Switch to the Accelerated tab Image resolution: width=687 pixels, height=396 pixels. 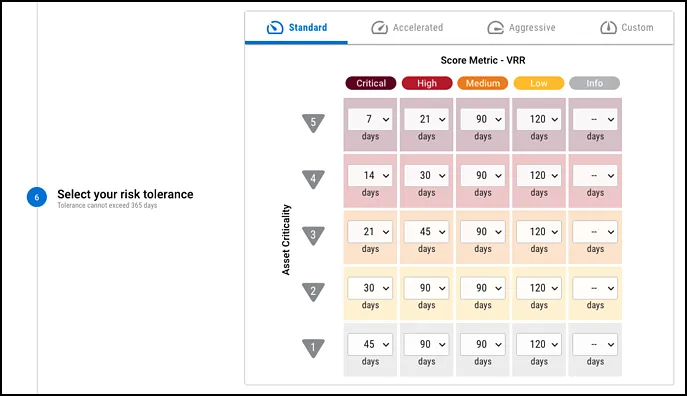[x=407, y=28]
